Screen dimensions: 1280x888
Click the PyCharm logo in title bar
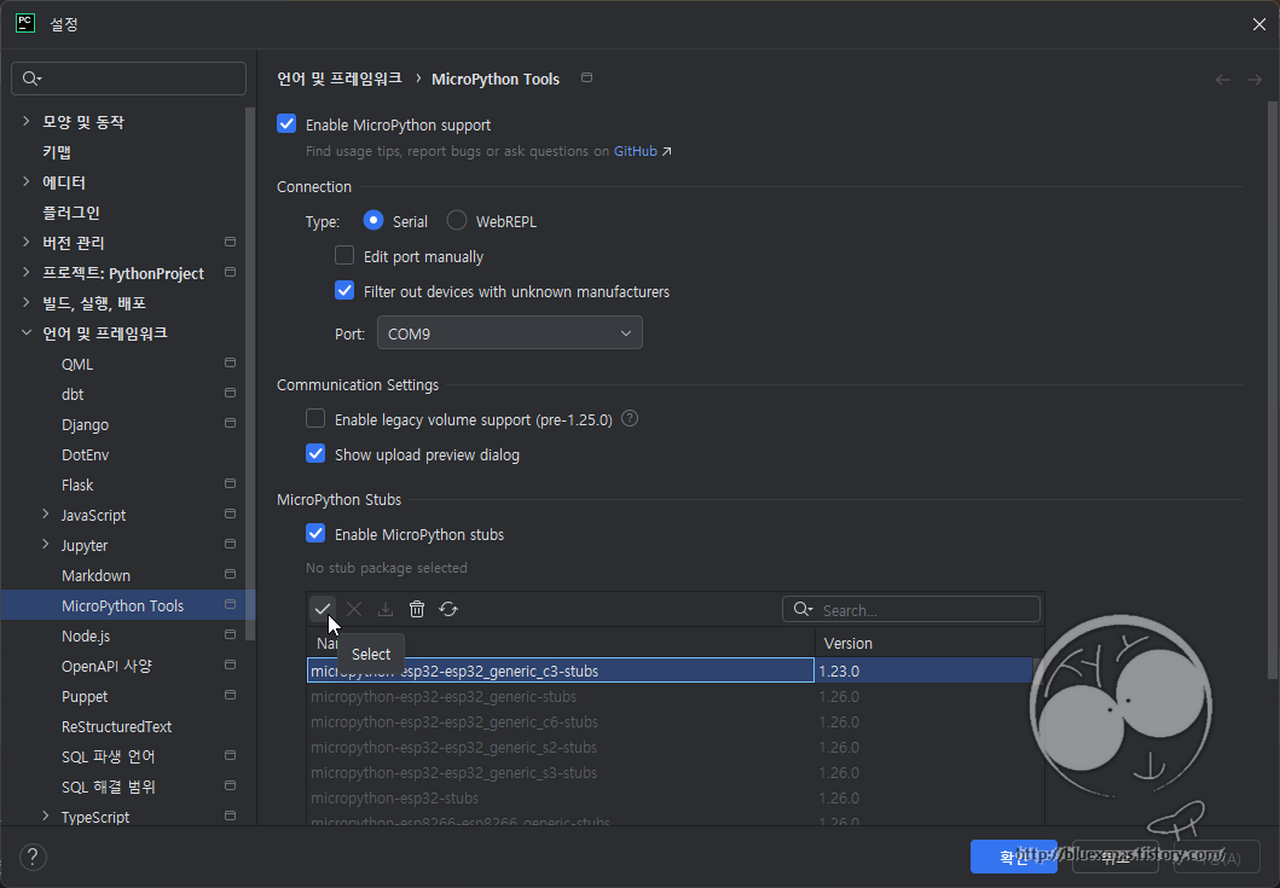click(x=25, y=24)
